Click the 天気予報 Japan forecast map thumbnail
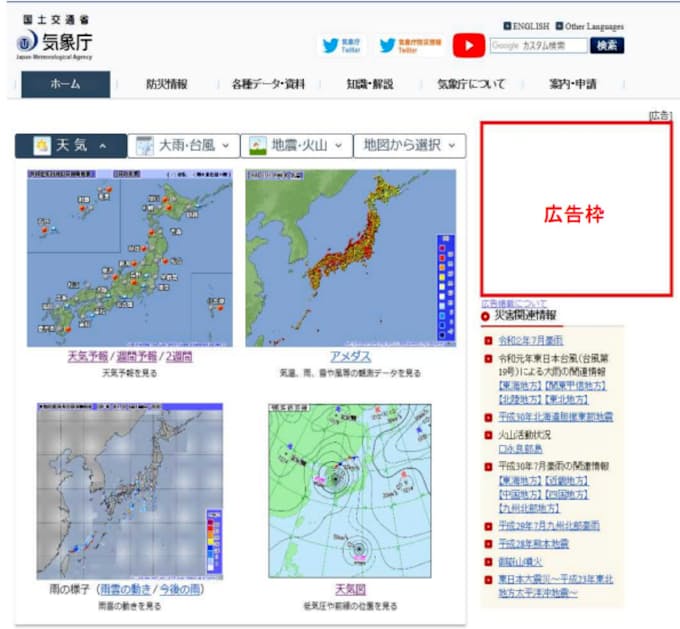Image resolution: width=680 pixels, height=629 pixels. 129,257
